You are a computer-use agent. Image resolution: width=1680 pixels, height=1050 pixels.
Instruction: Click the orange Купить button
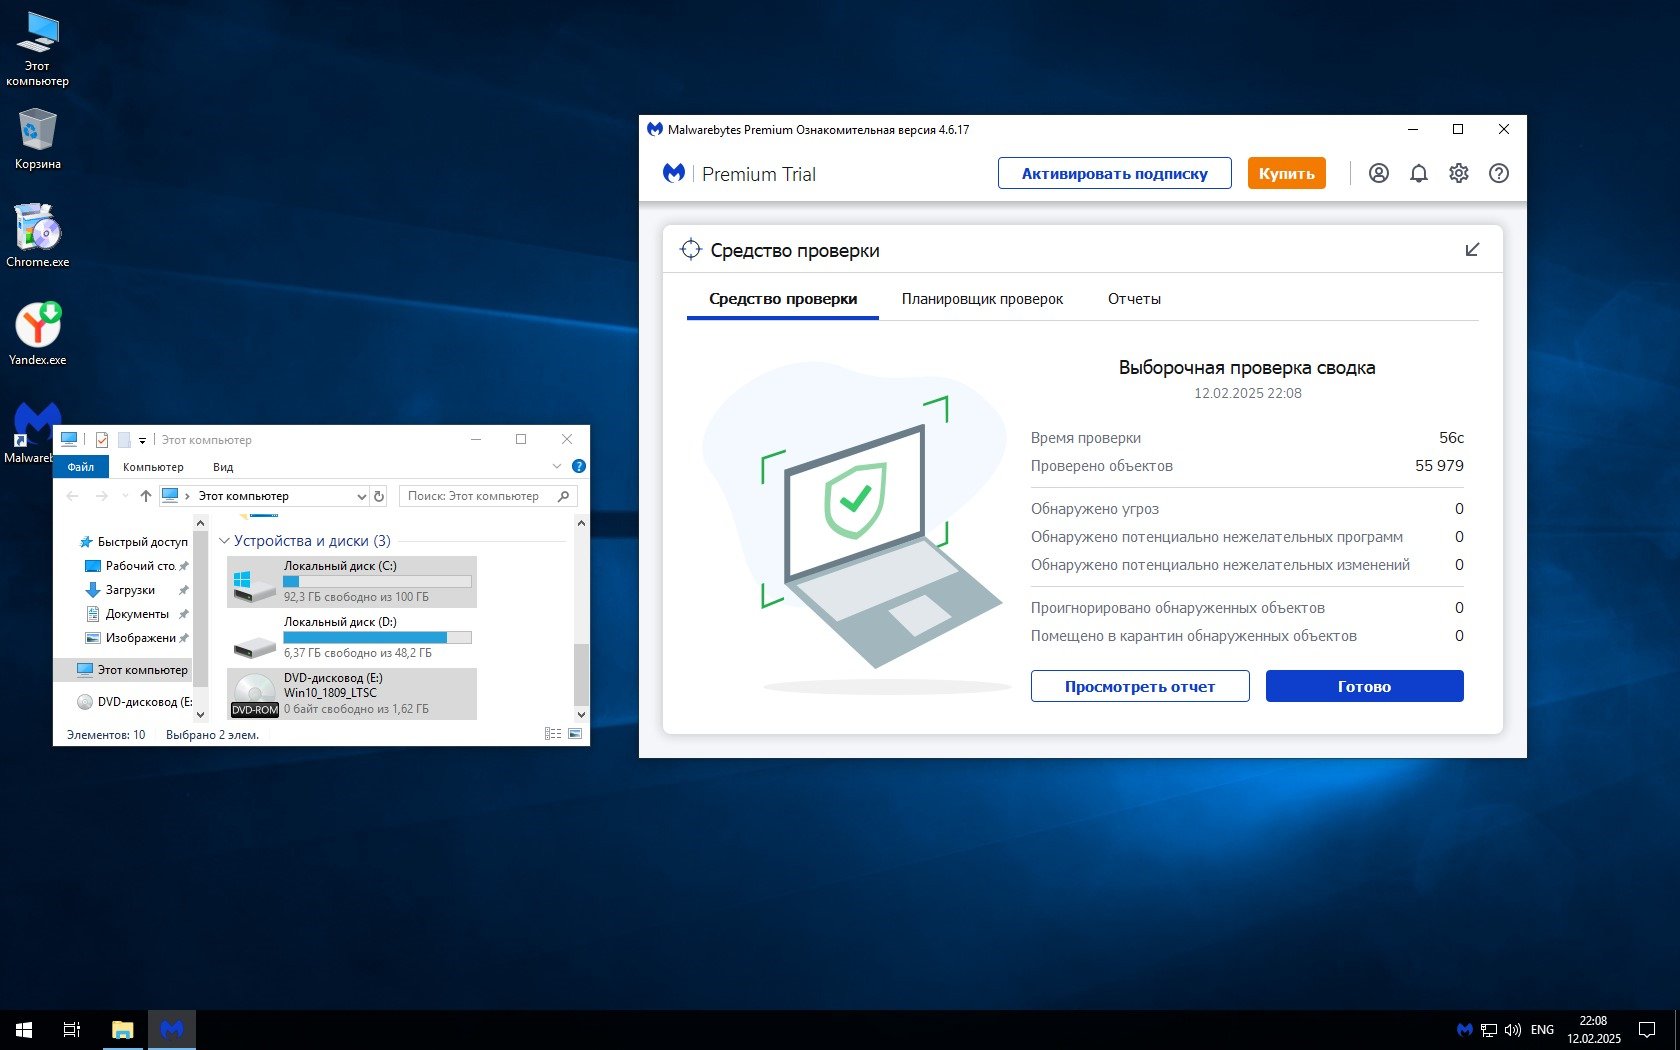(x=1286, y=173)
